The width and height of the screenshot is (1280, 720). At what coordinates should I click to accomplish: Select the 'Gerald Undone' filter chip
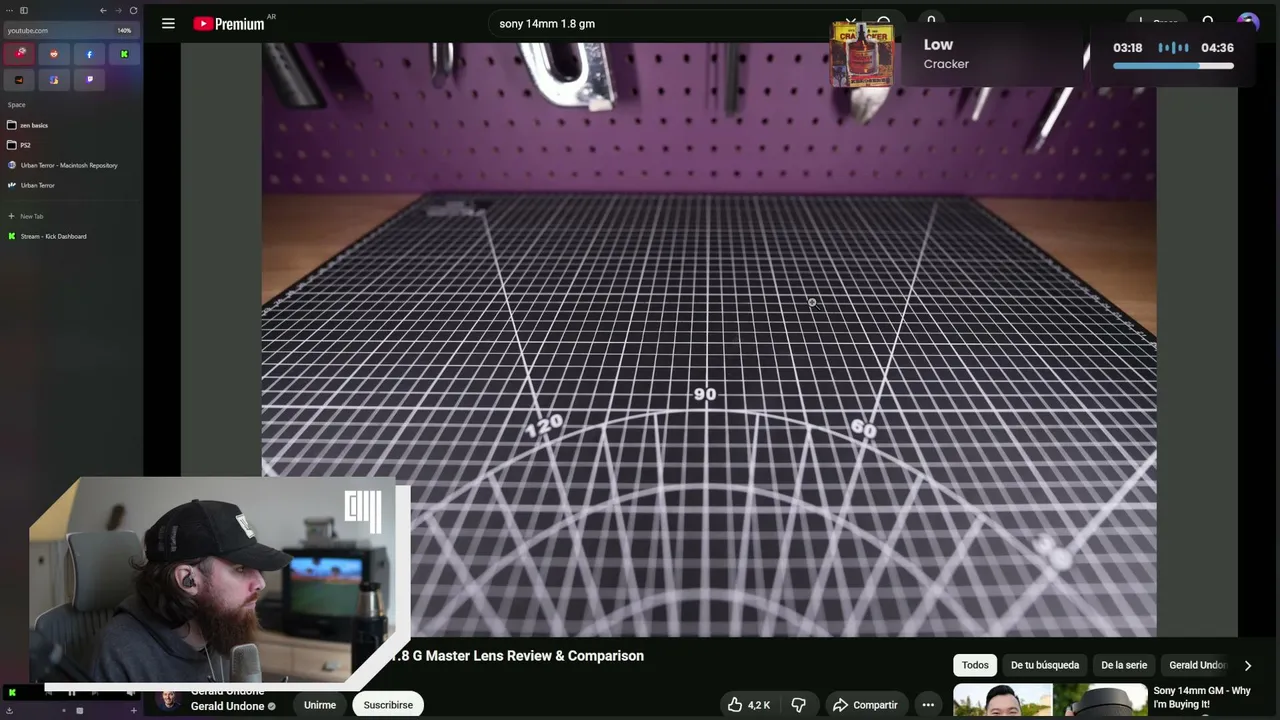(1197, 665)
